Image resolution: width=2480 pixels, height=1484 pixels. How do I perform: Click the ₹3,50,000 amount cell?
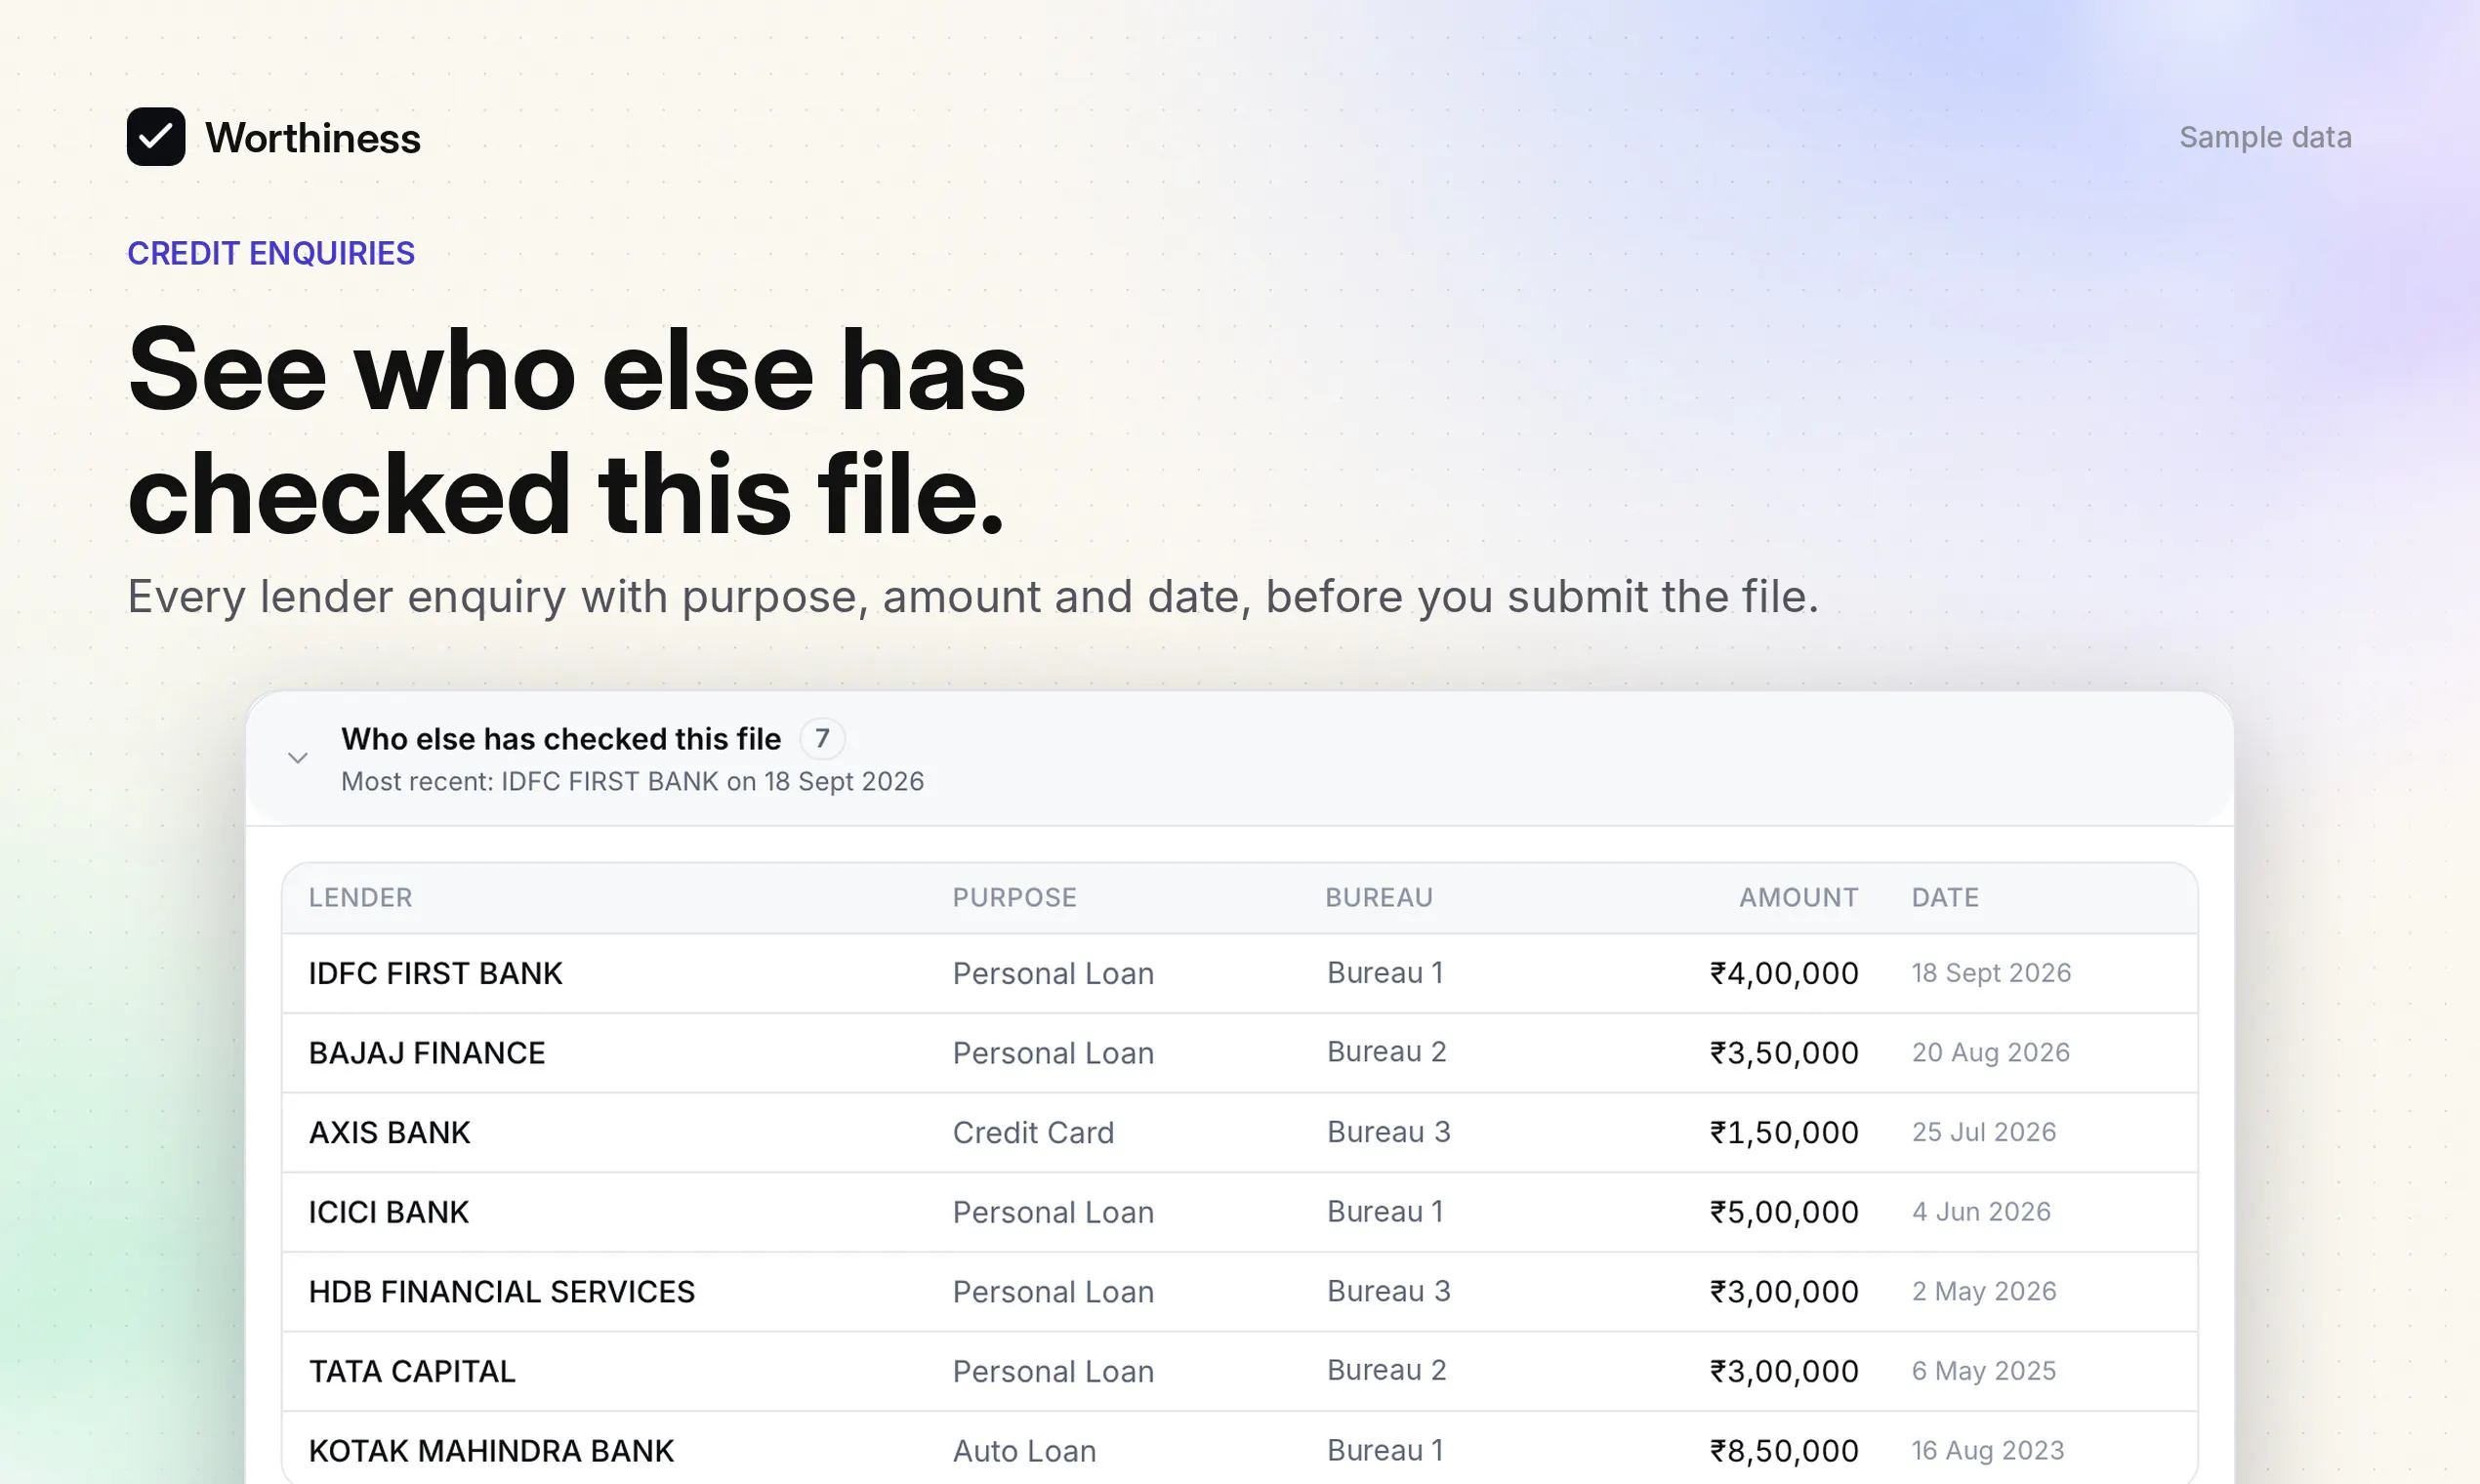(1784, 1053)
